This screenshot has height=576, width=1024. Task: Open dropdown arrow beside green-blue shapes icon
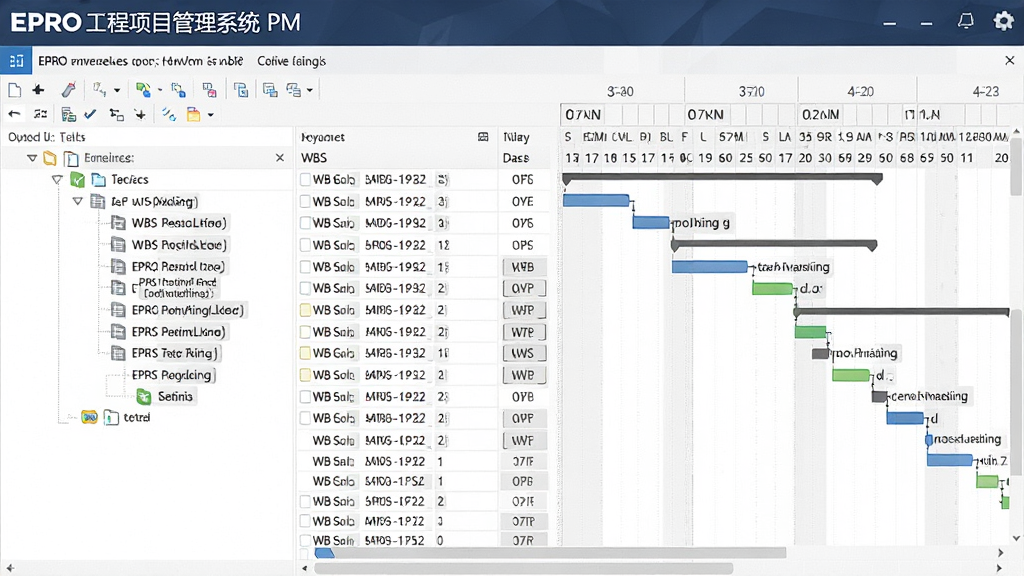(x=160, y=90)
